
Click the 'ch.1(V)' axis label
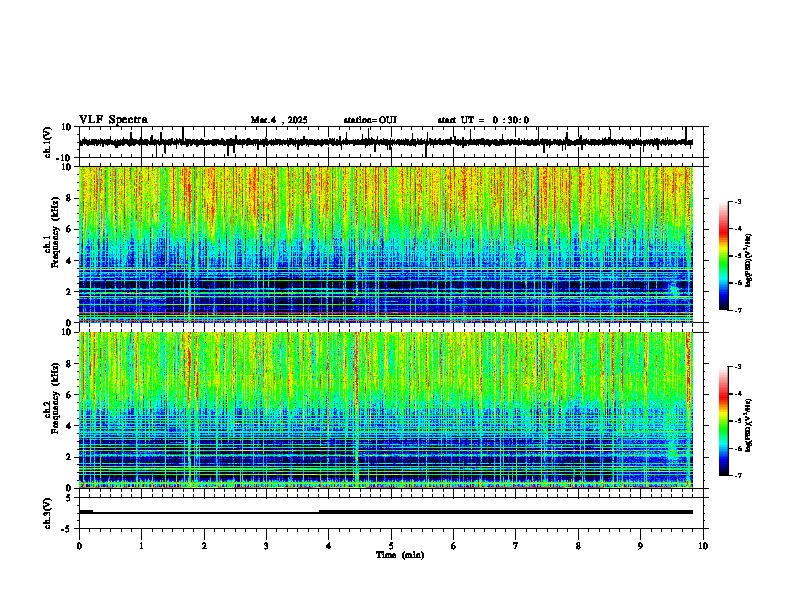48,142
